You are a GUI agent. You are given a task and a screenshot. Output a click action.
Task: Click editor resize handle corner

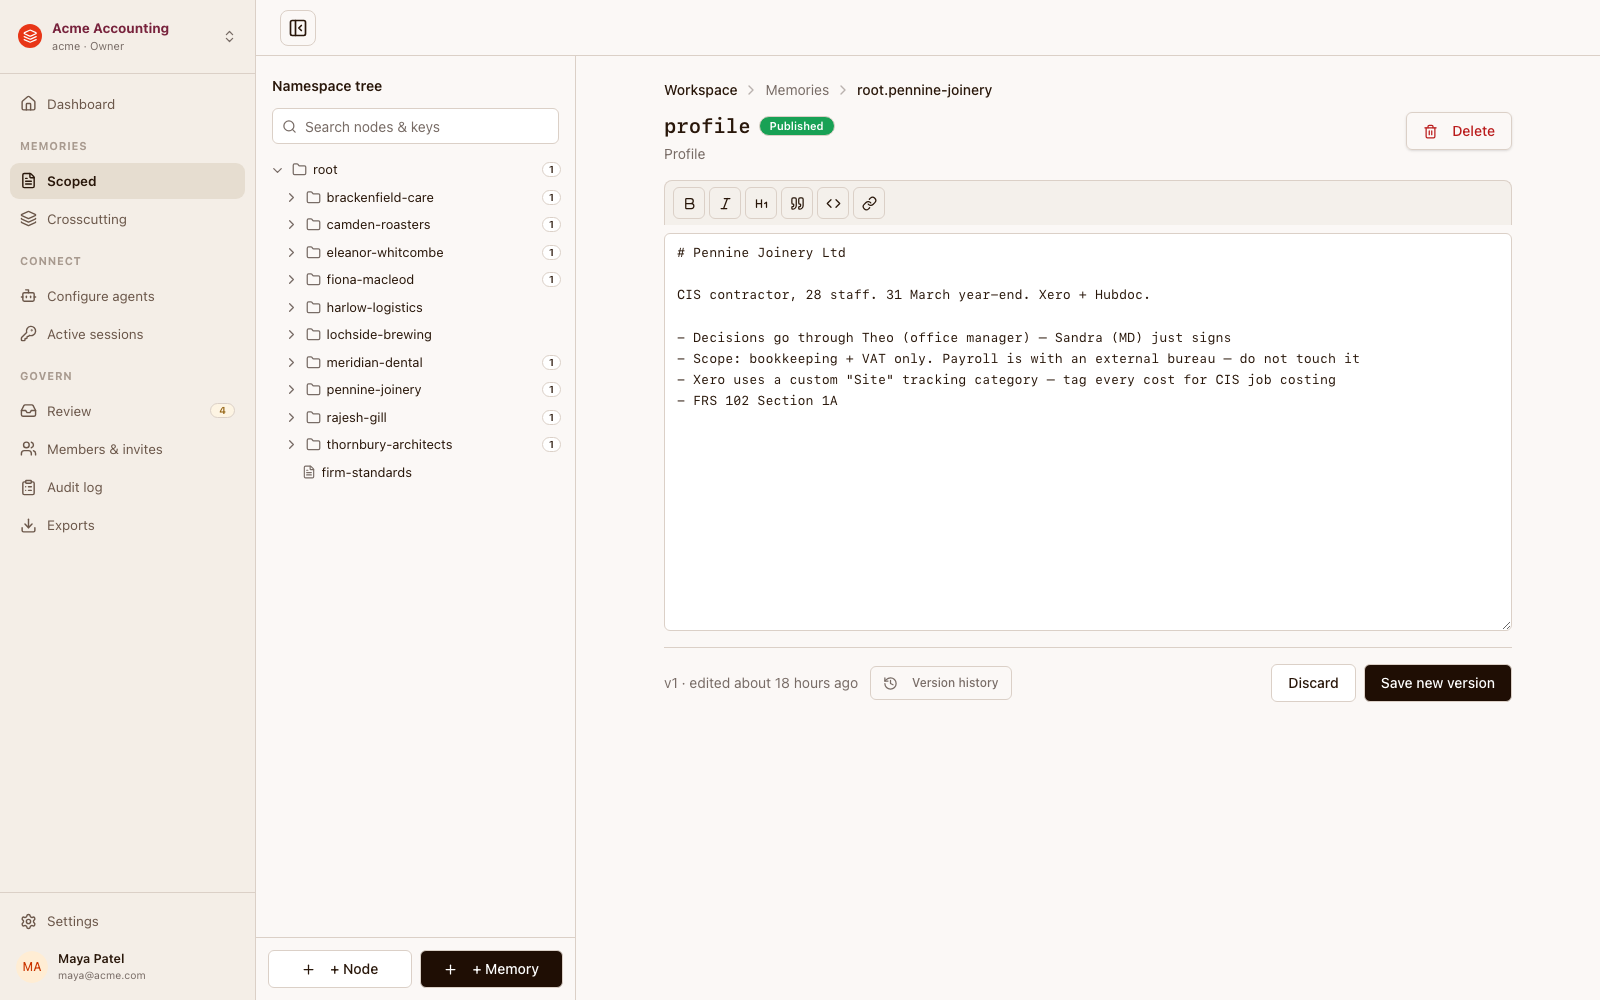click(x=1505, y=625)
